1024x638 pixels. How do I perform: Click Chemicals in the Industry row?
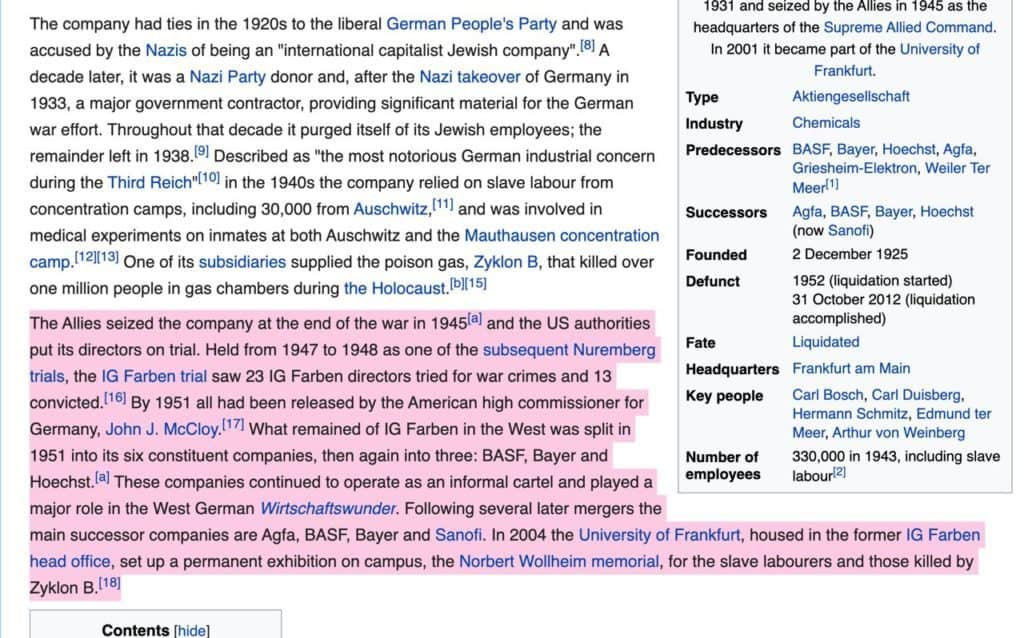point(826,123)
